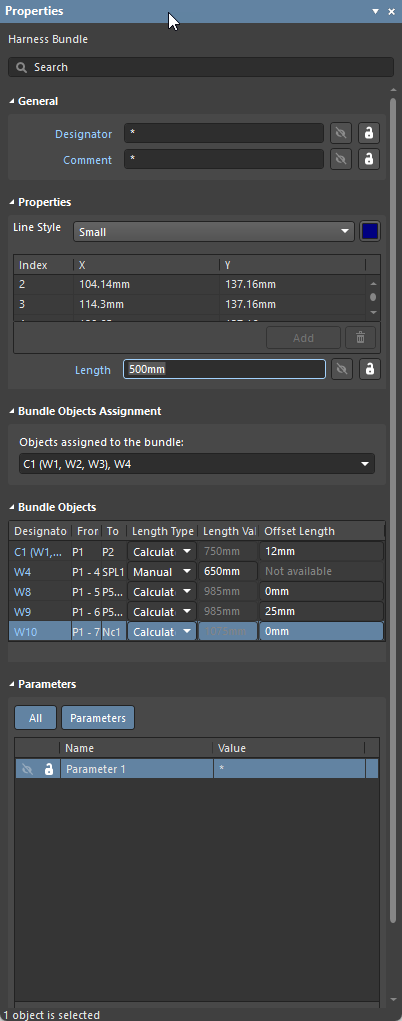Click the X value 104.14mm cell
This screenshot has width=402, height=1021.
tap(147, 285)
